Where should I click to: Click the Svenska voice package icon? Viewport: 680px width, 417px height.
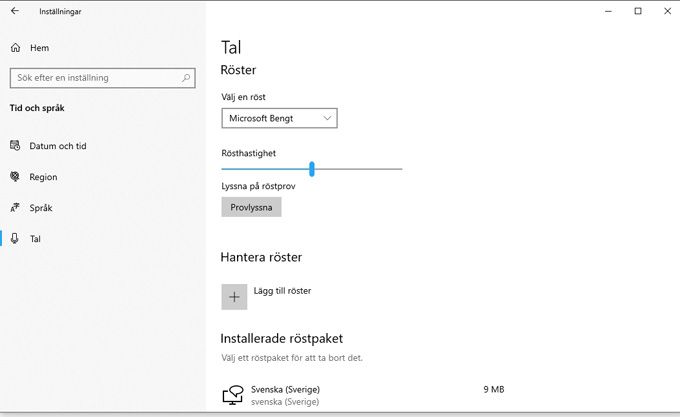[x=233, y=395]
